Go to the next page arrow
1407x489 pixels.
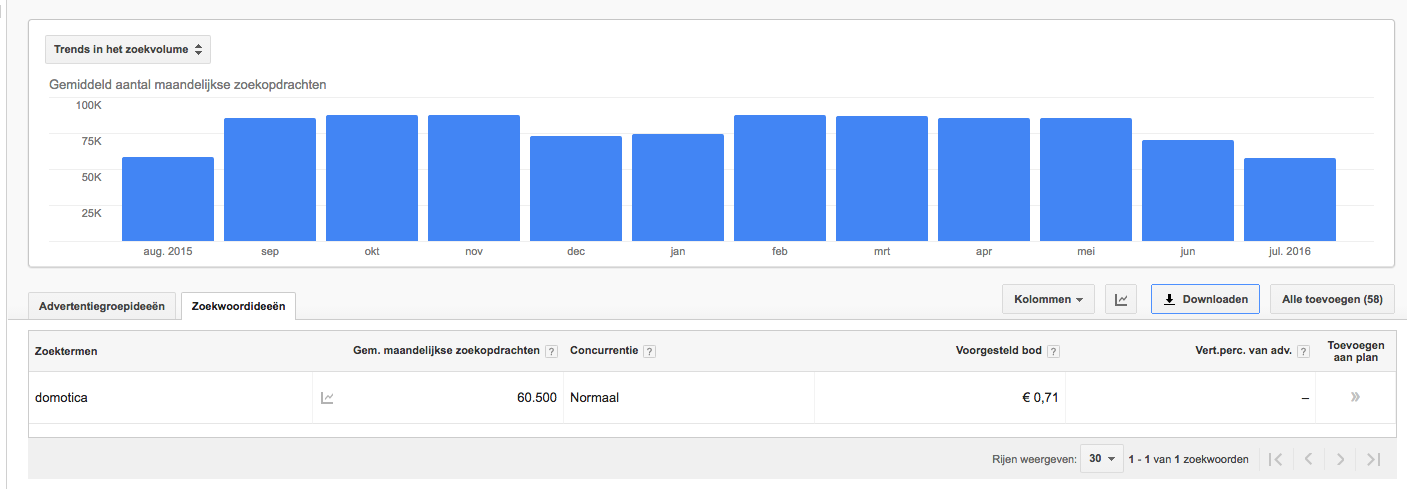(1341, 459)
